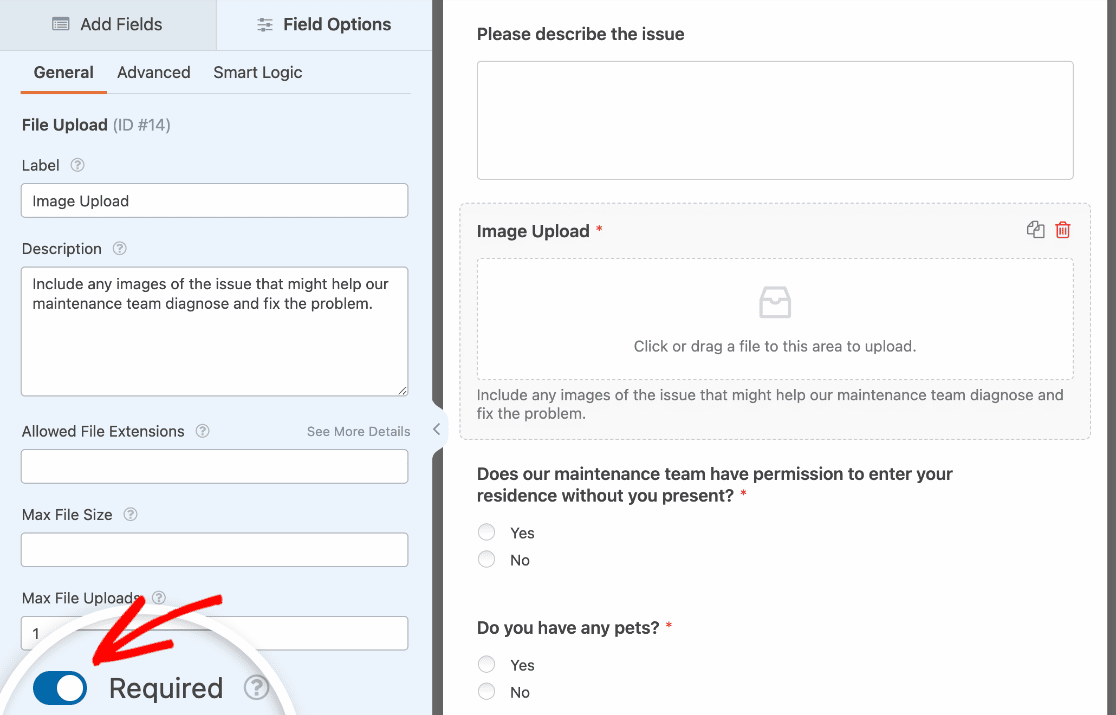Click into the Description text area
The image size is (1116, 715).
pyautogui.click(x=214, y=332)
